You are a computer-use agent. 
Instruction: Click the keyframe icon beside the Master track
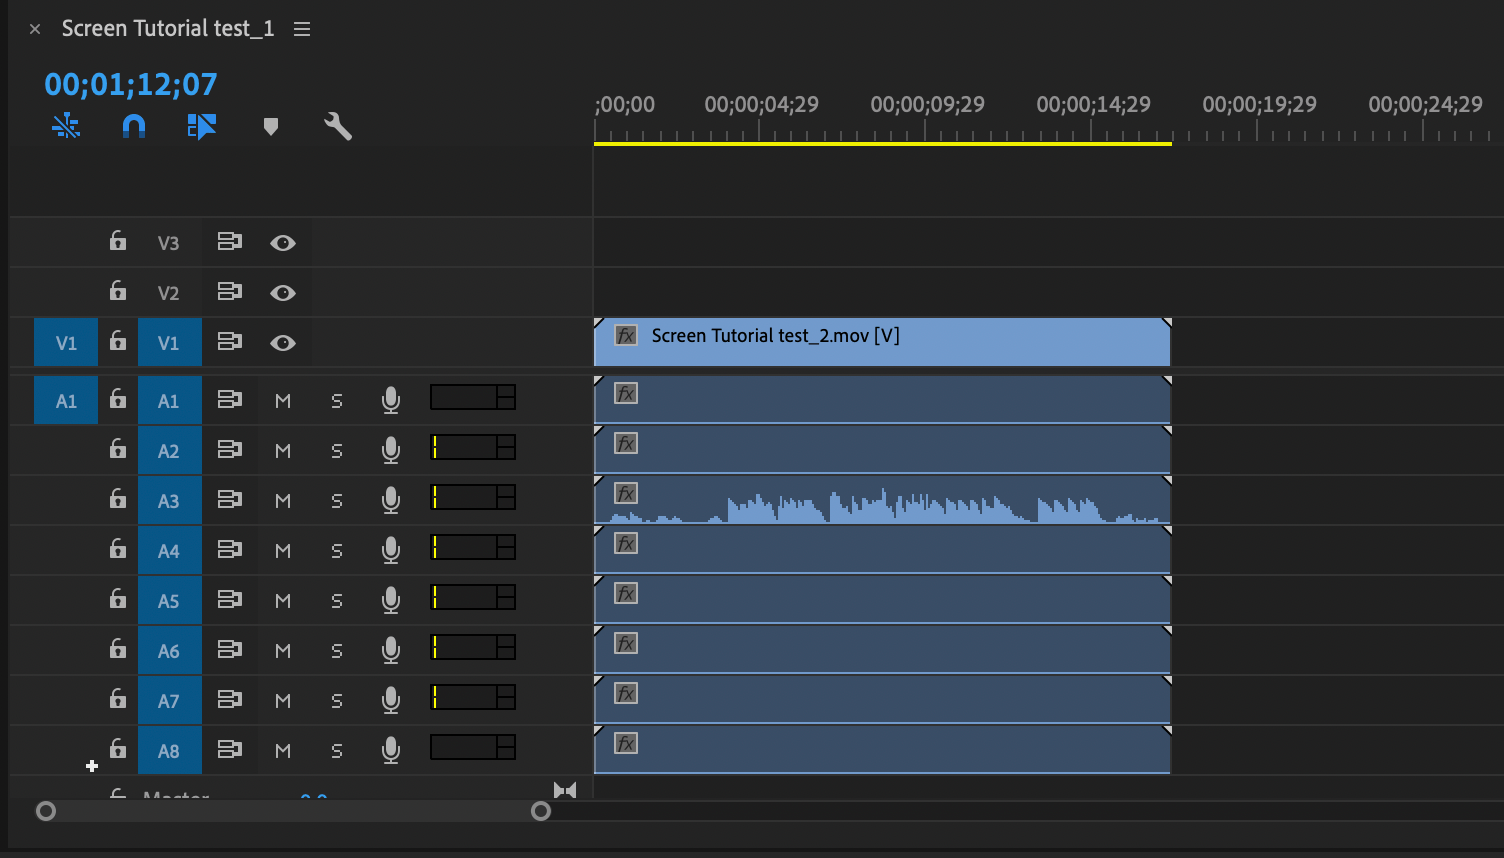click(565, 790)
